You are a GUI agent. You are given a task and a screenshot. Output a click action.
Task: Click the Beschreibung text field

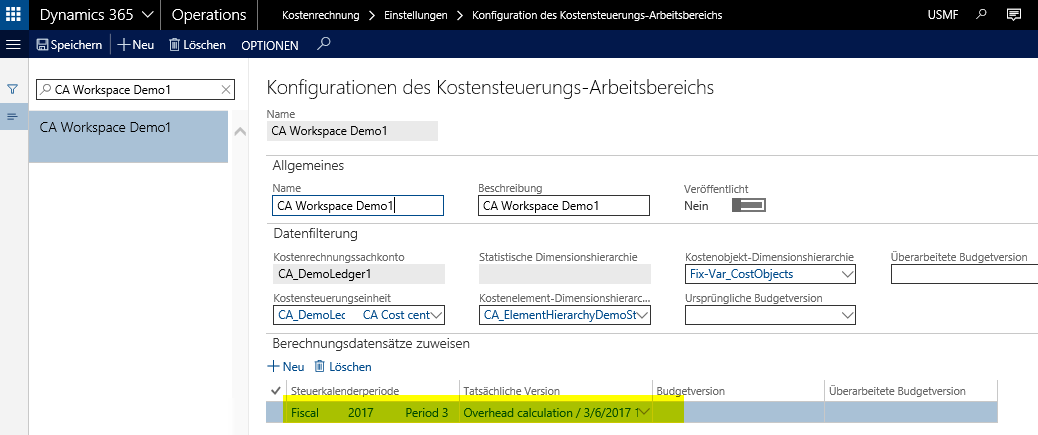click(563, 206)
